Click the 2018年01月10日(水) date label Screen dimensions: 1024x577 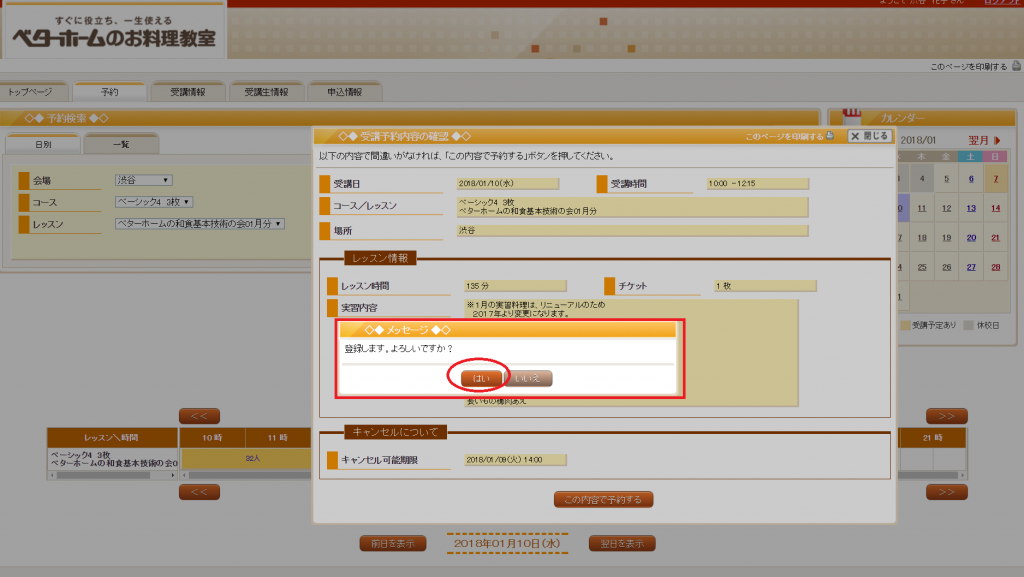point(507,544)
